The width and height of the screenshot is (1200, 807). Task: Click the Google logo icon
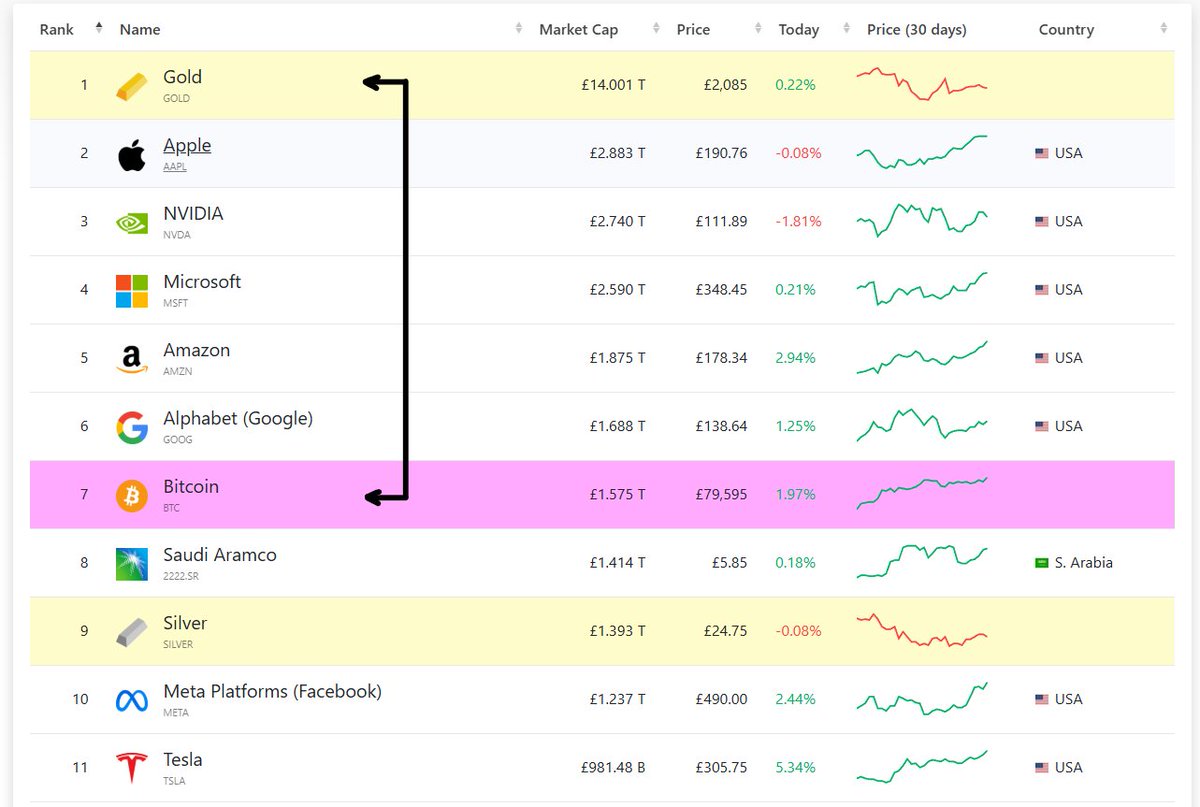click(132, 427)
